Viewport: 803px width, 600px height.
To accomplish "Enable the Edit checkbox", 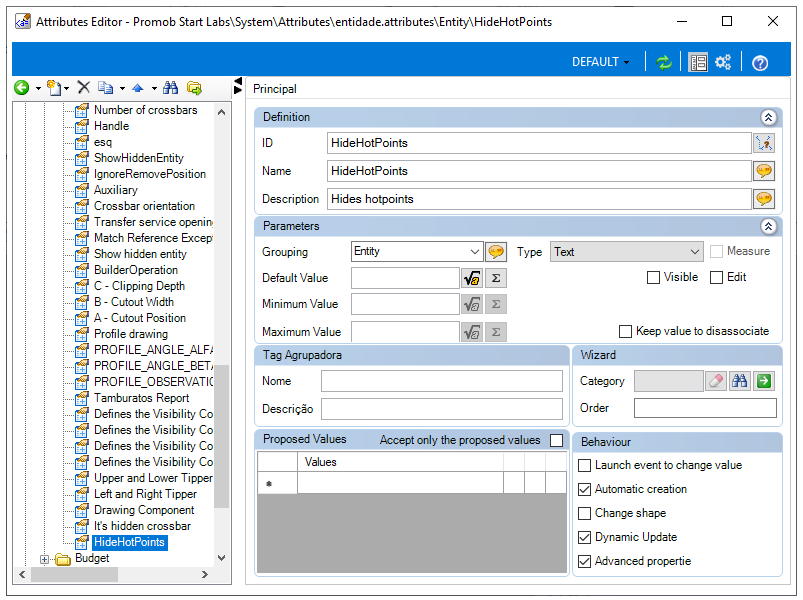I will 716,277.
